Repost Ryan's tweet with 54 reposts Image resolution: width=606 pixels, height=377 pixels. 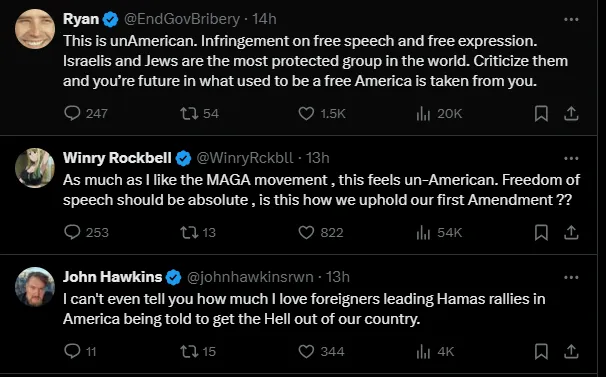(199, 113)
